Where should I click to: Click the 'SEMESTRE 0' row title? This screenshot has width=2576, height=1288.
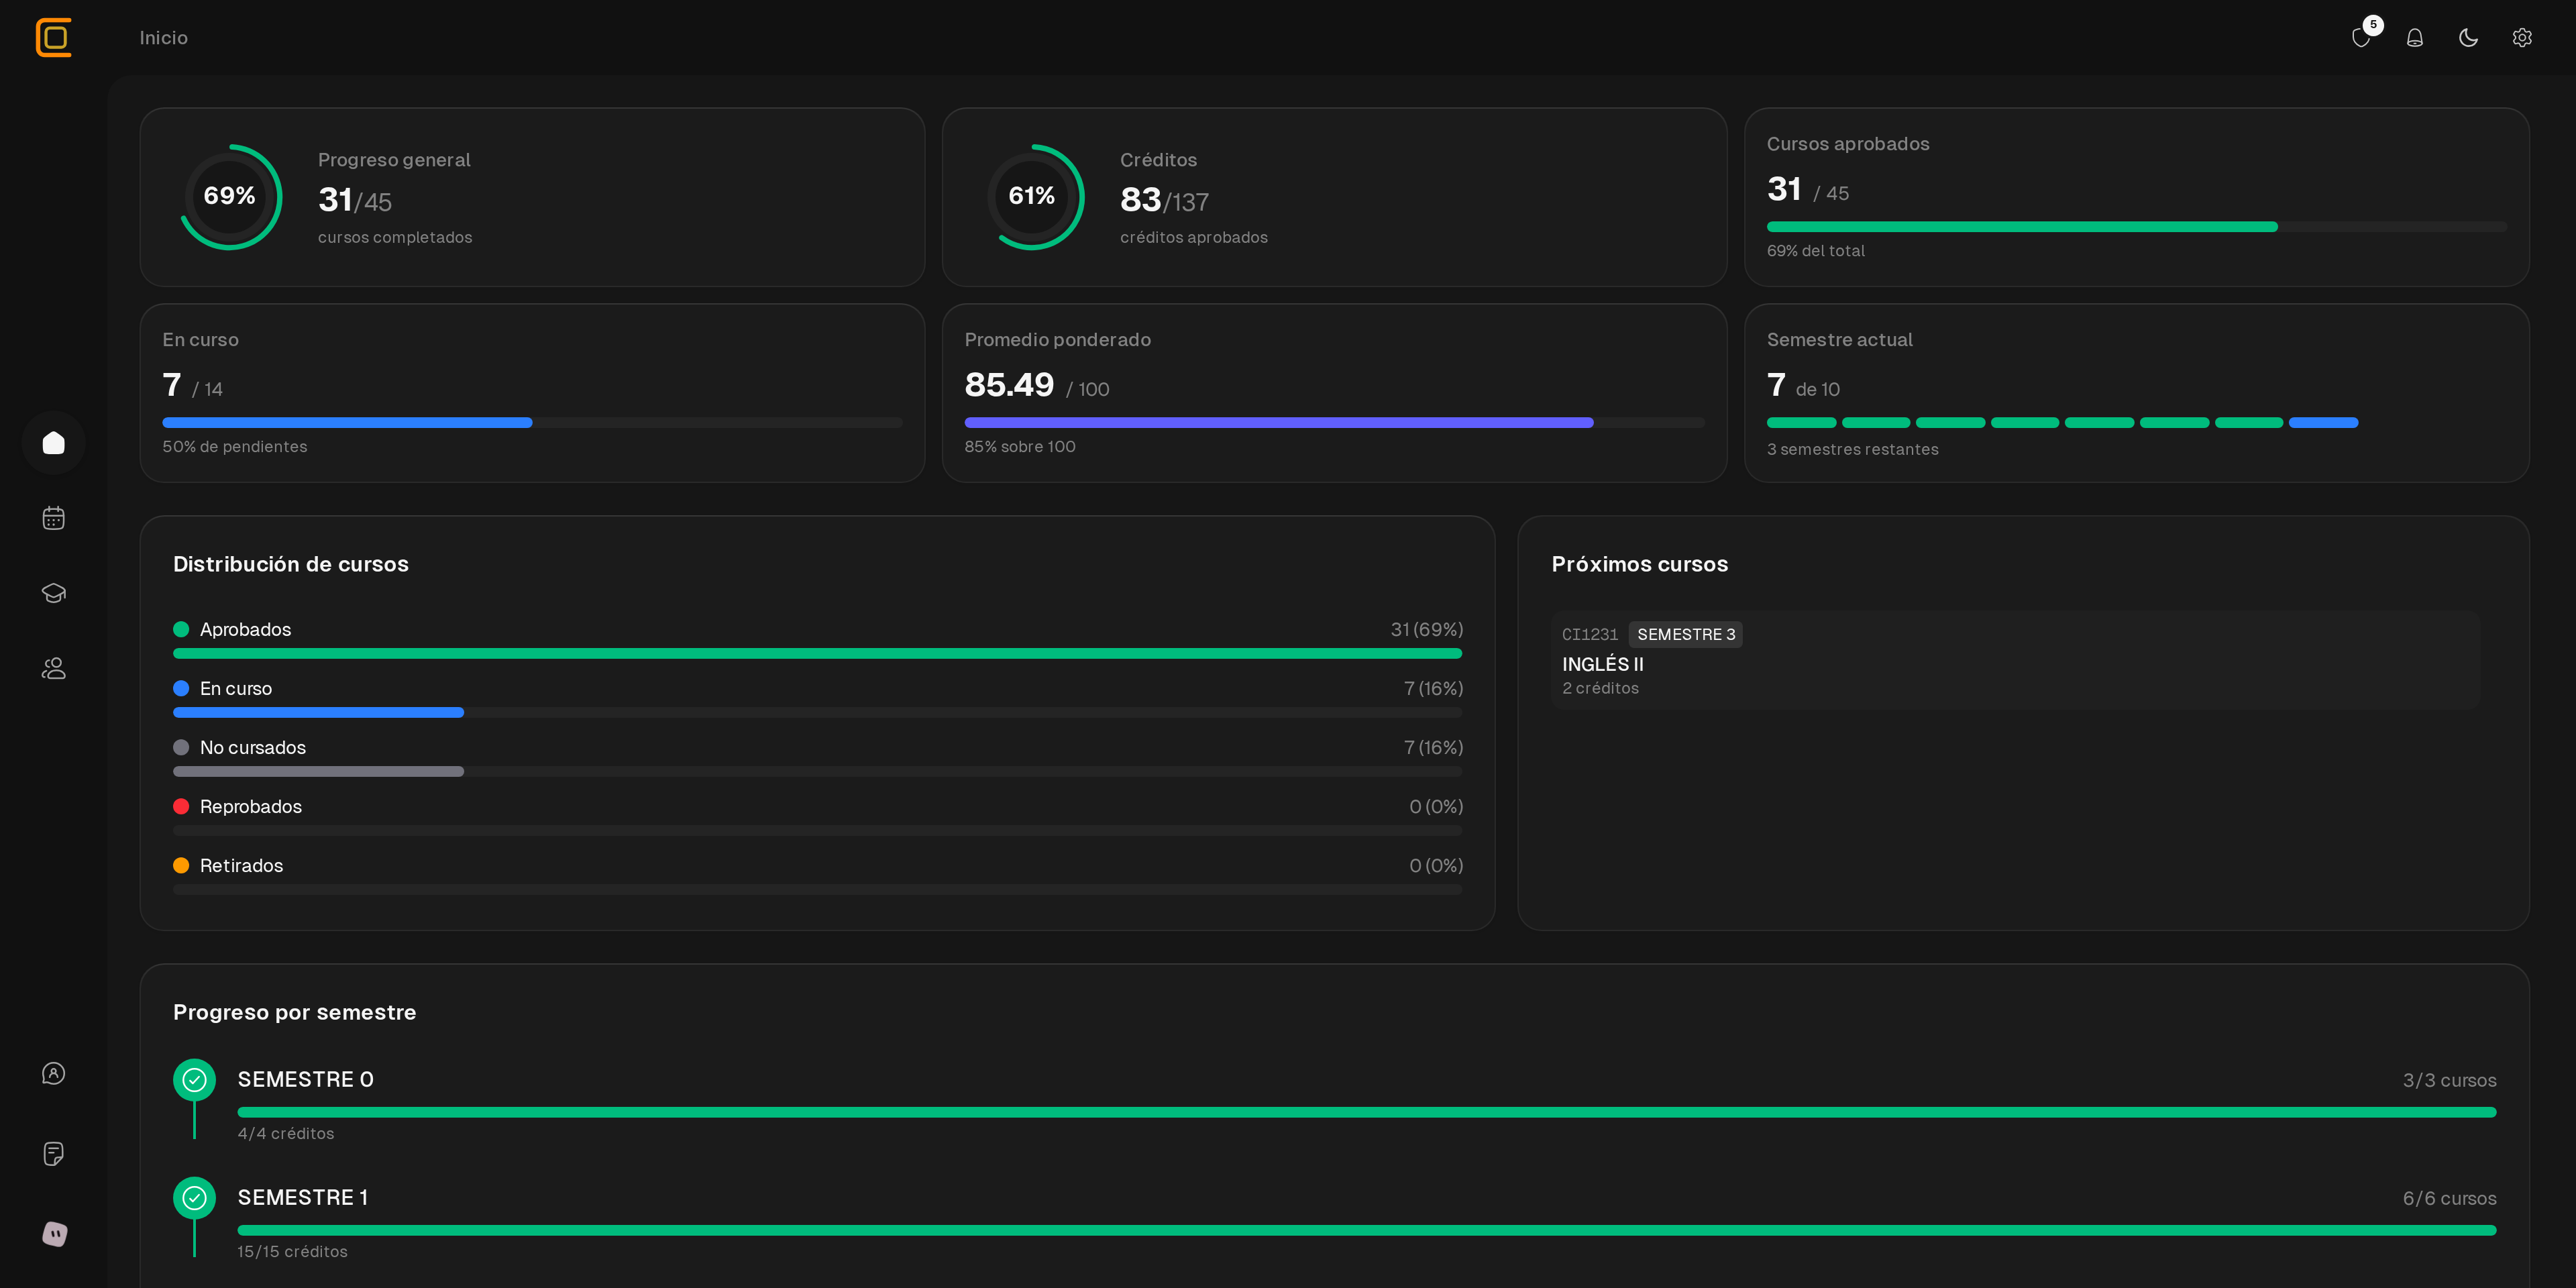pyautogui.click(x=305, y=1080)
